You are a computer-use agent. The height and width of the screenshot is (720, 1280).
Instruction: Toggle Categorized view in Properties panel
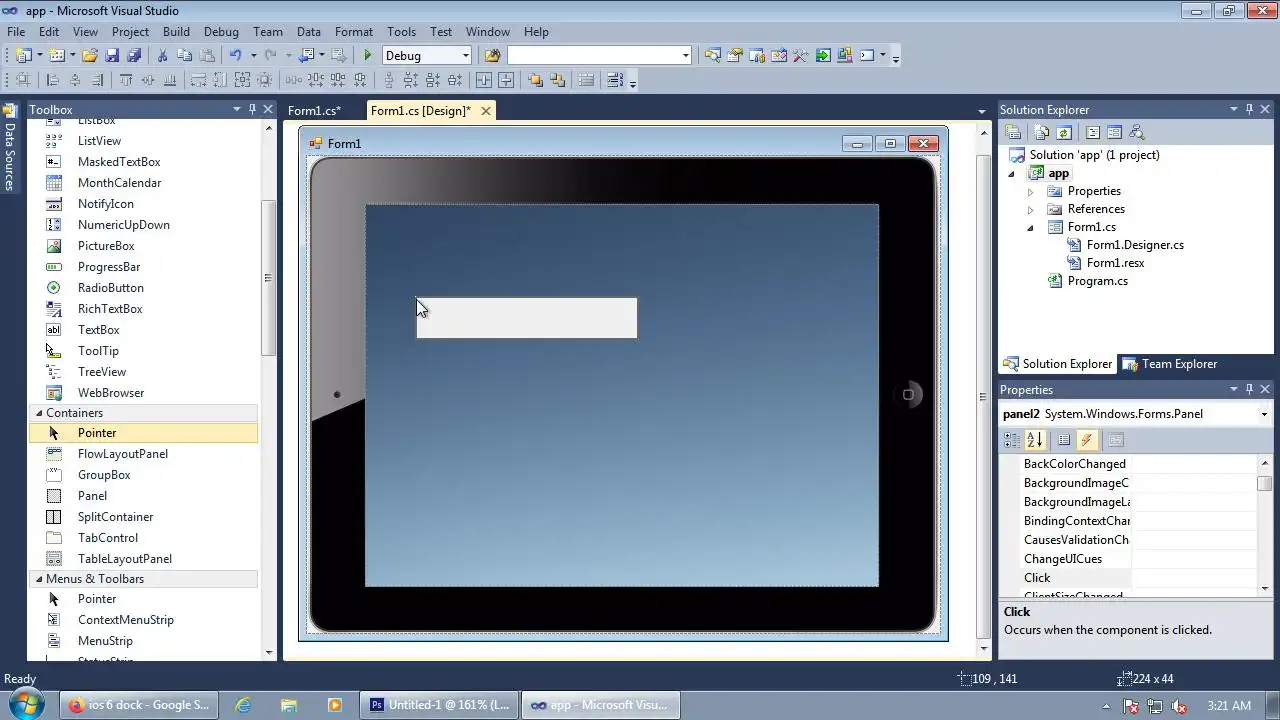pyautogui.click(x=1013, y=440)
